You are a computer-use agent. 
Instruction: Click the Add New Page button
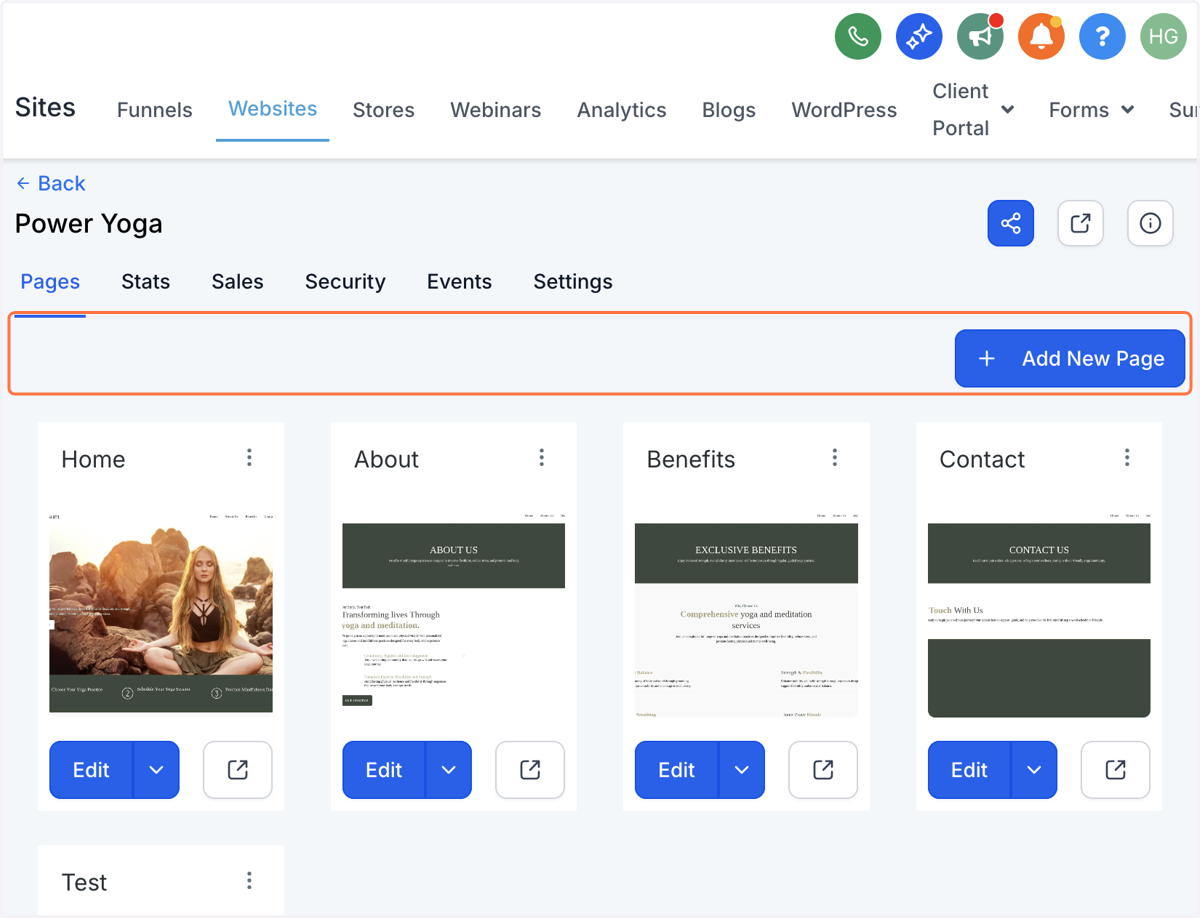pyautogui.click(x=1070, y=359)
